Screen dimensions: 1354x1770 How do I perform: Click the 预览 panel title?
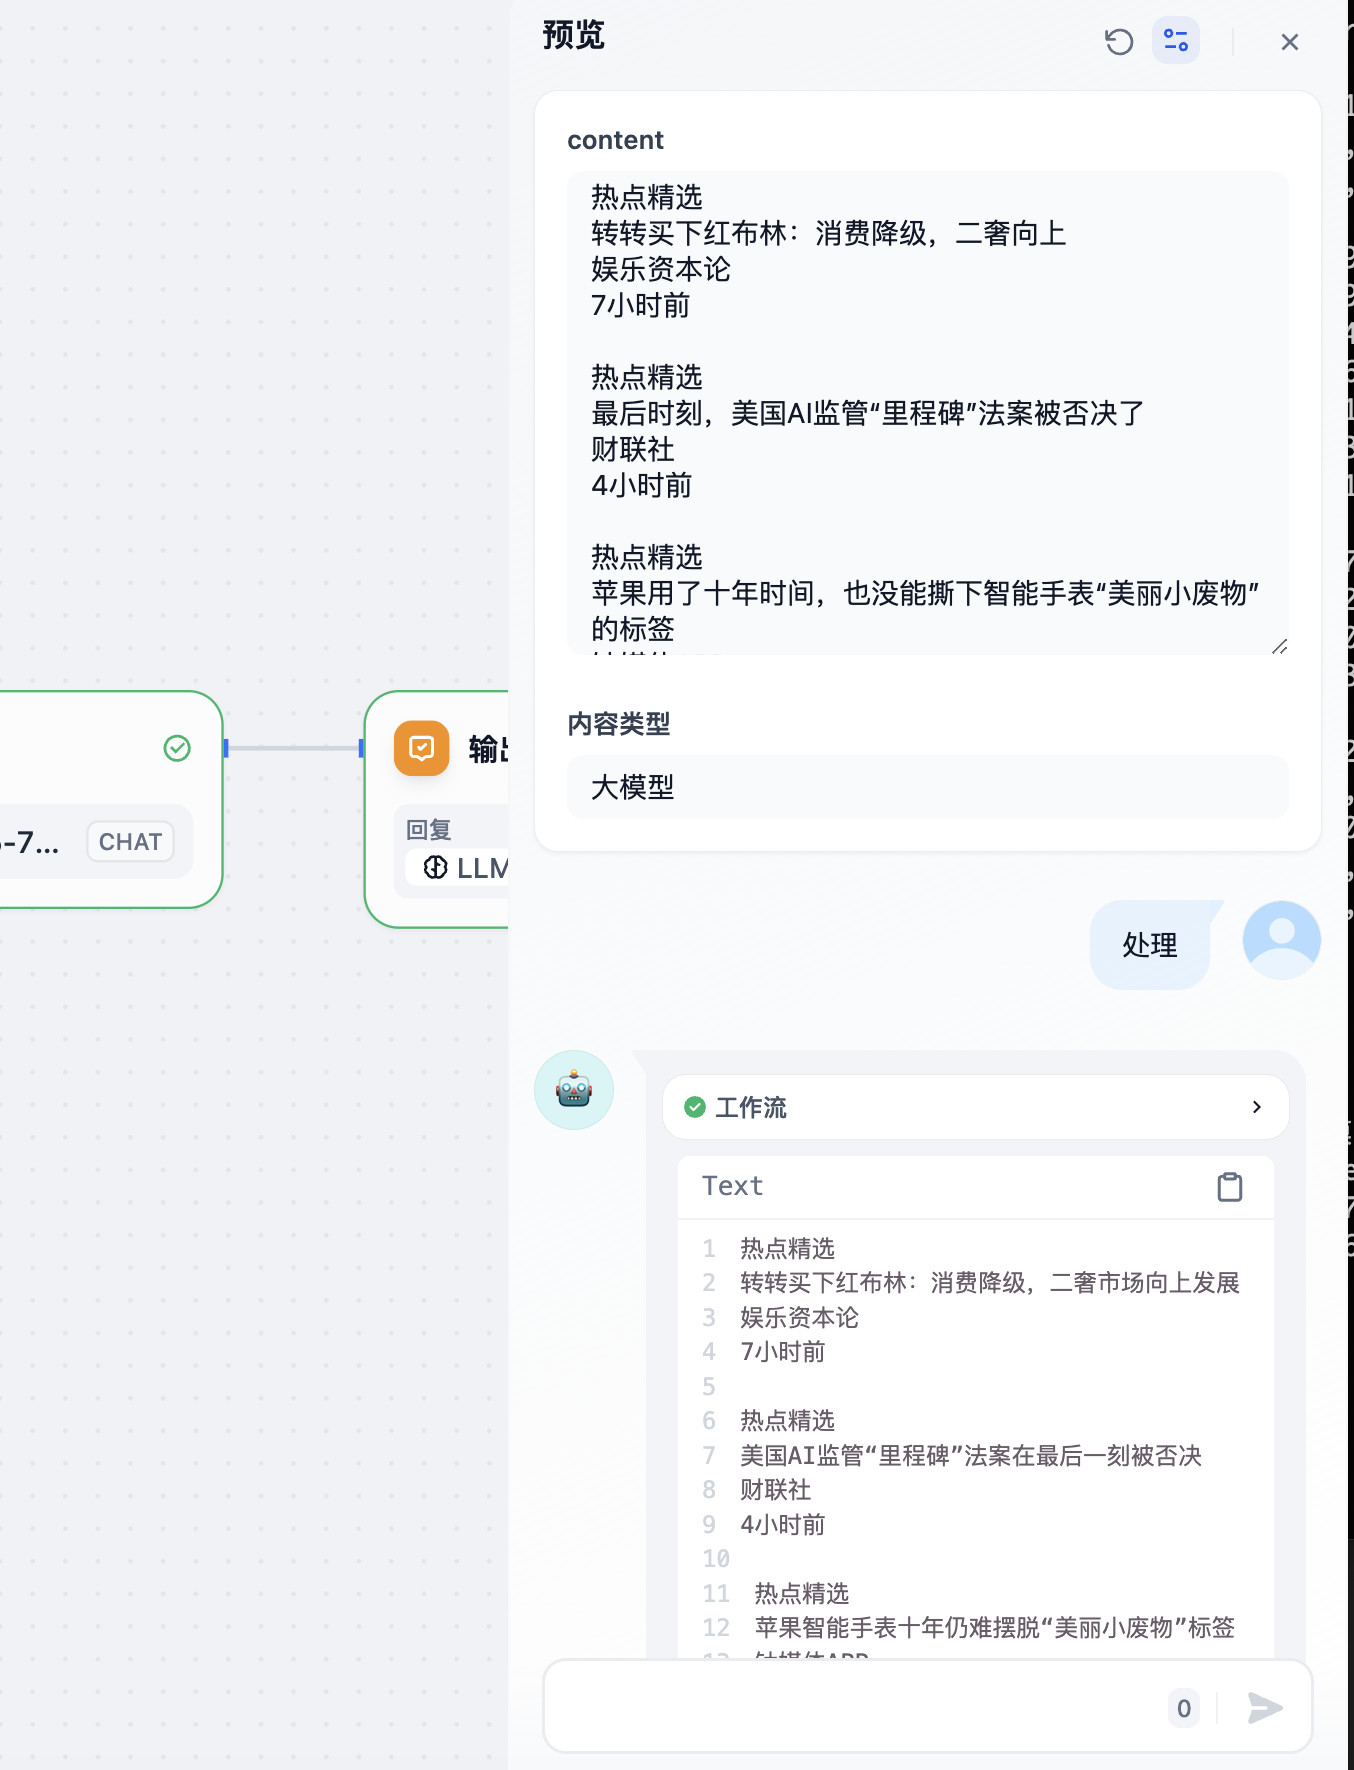(574, 35)
